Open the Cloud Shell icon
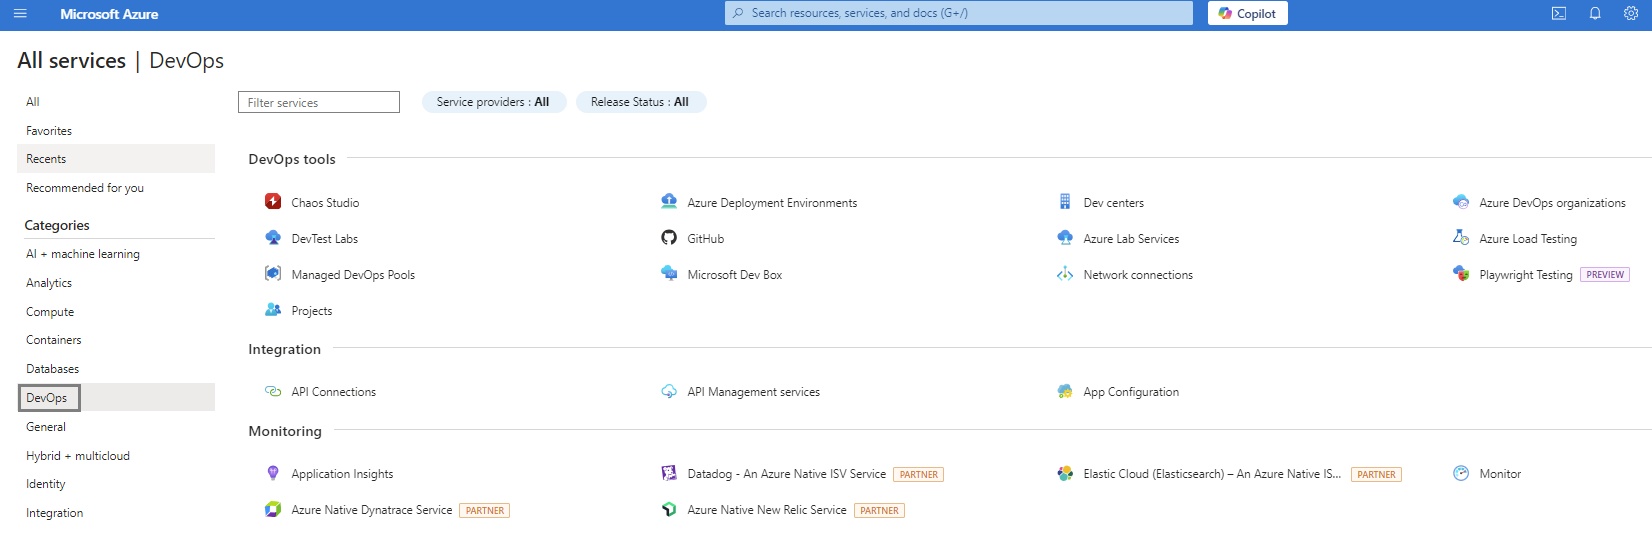Viewport: 1652px width, 533px height. click(x=1558, y=14)
